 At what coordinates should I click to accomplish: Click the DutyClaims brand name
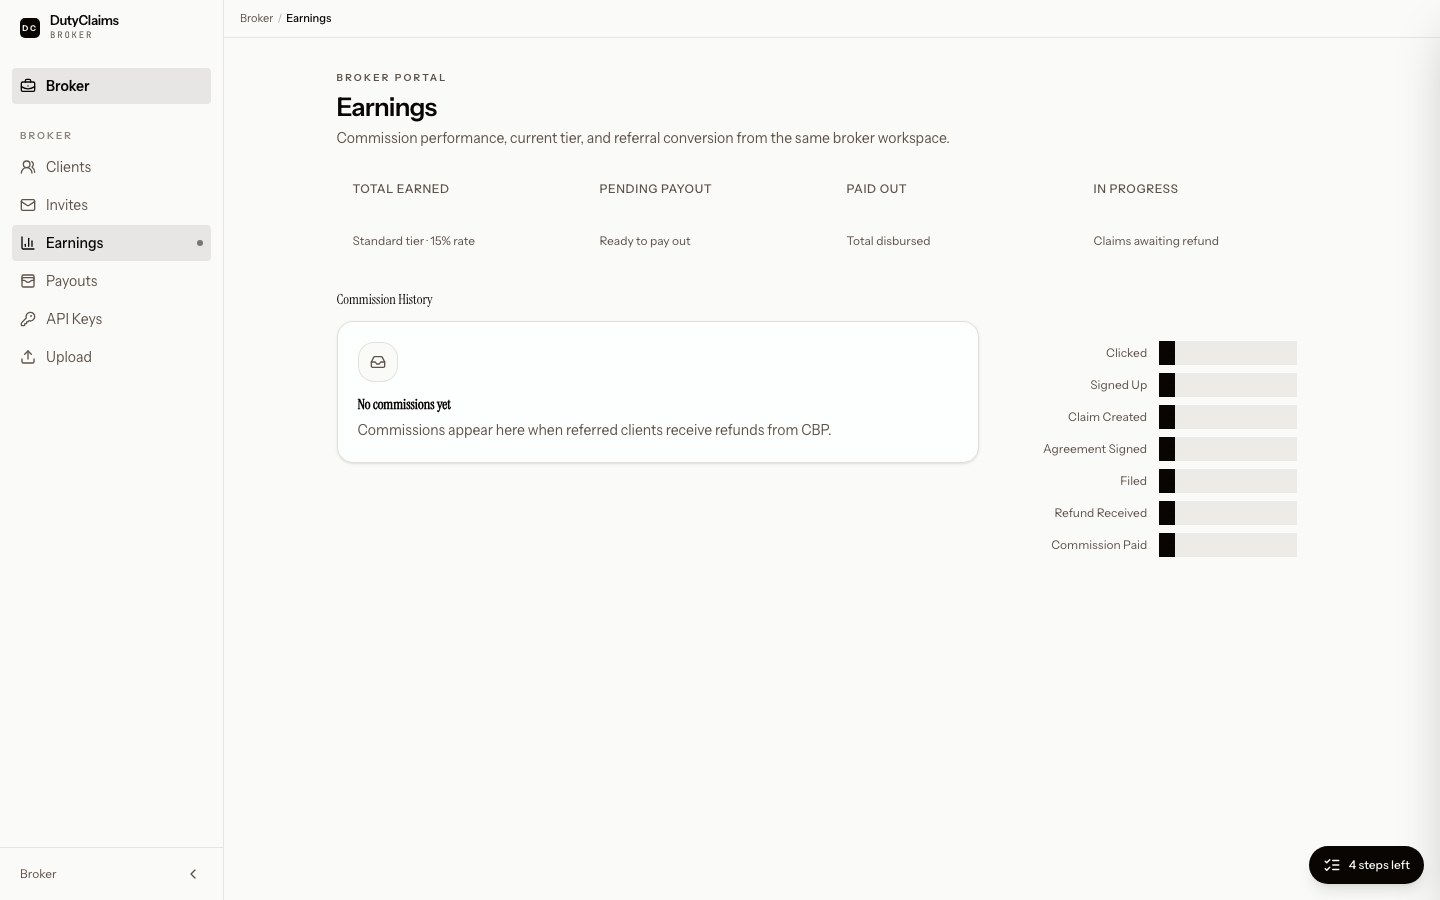(x=84, y=20)
